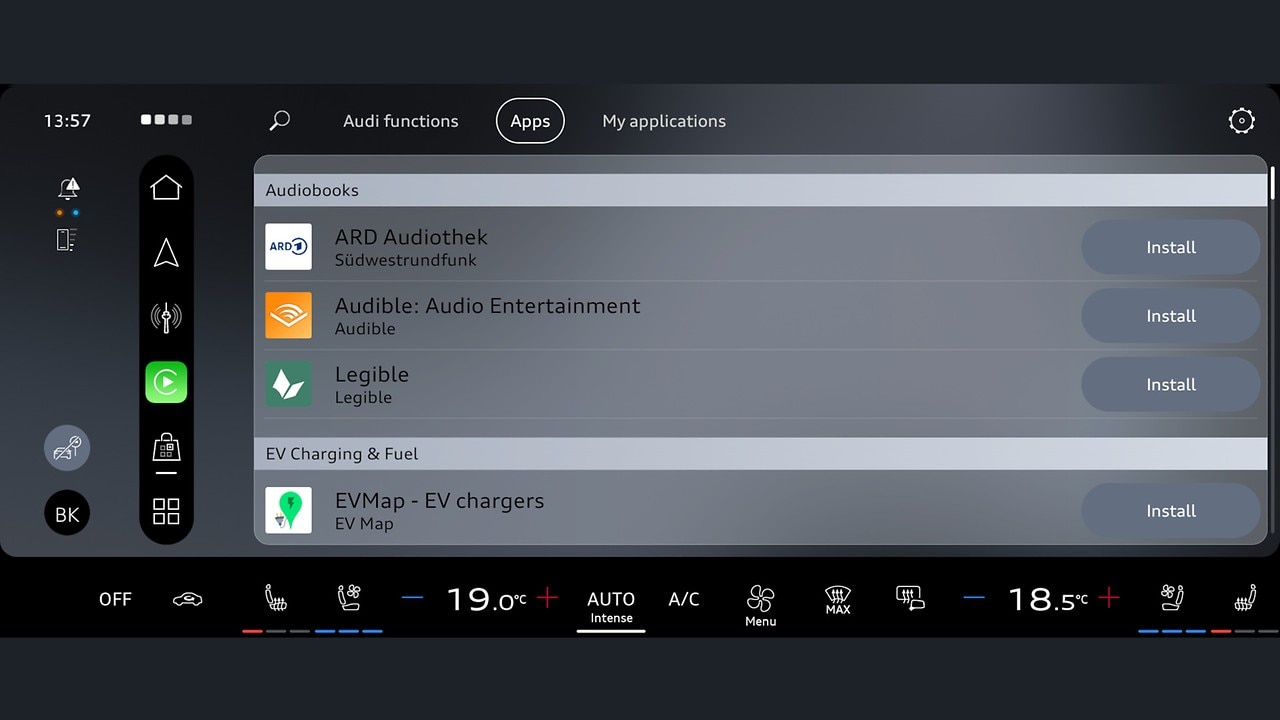The image size is (1280, 720).
Task: Install Audible: Audio Entertainment app
Action: coord(1170,316)
